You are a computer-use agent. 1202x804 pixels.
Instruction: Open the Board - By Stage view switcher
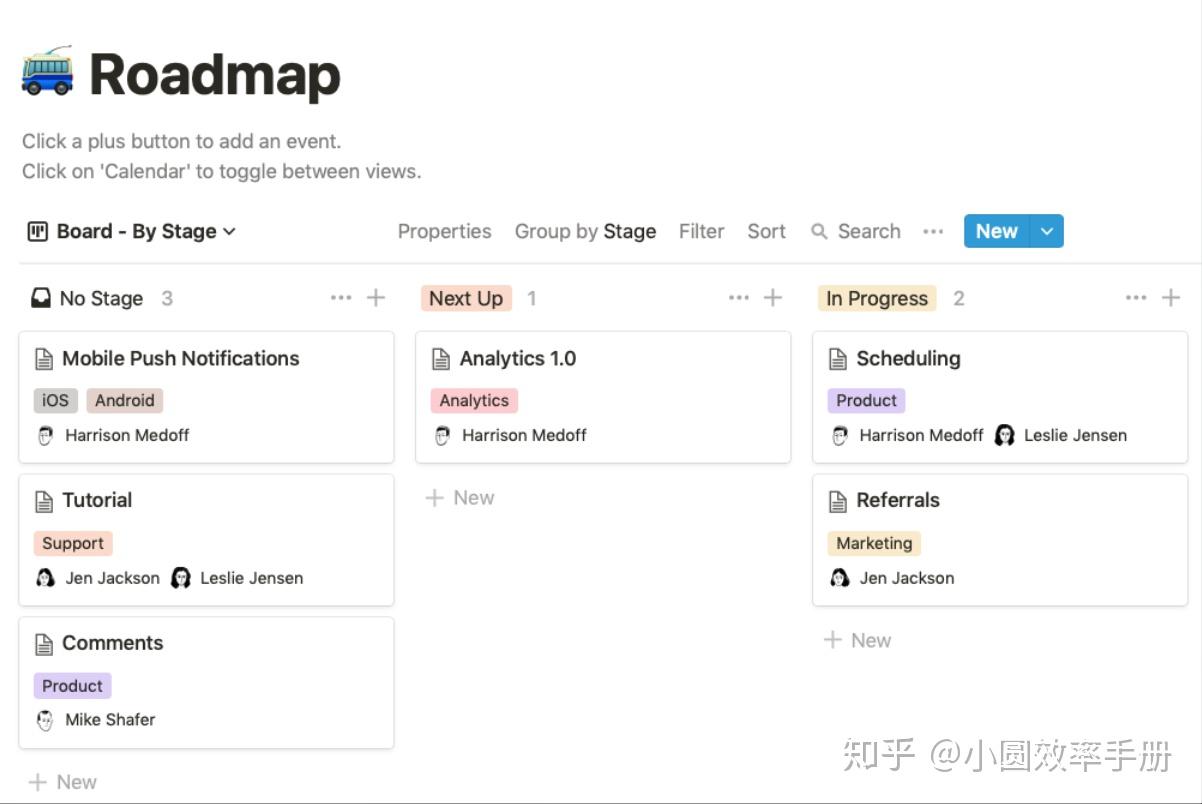pos(132,231)
